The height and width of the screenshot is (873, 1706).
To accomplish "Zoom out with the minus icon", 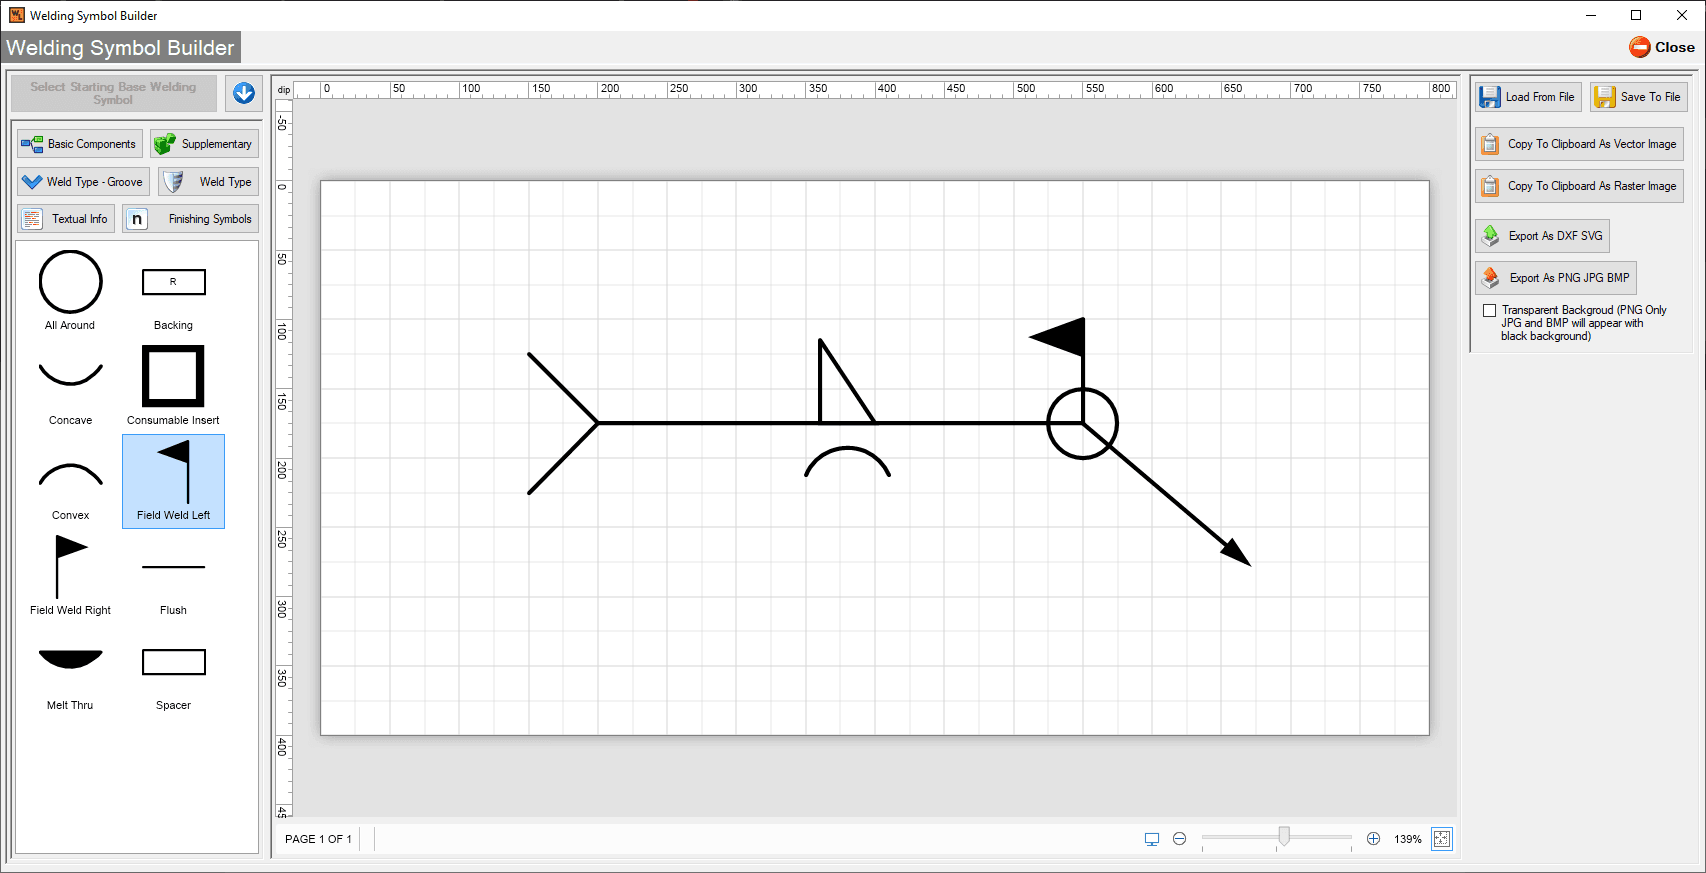I will point(1180,839).
